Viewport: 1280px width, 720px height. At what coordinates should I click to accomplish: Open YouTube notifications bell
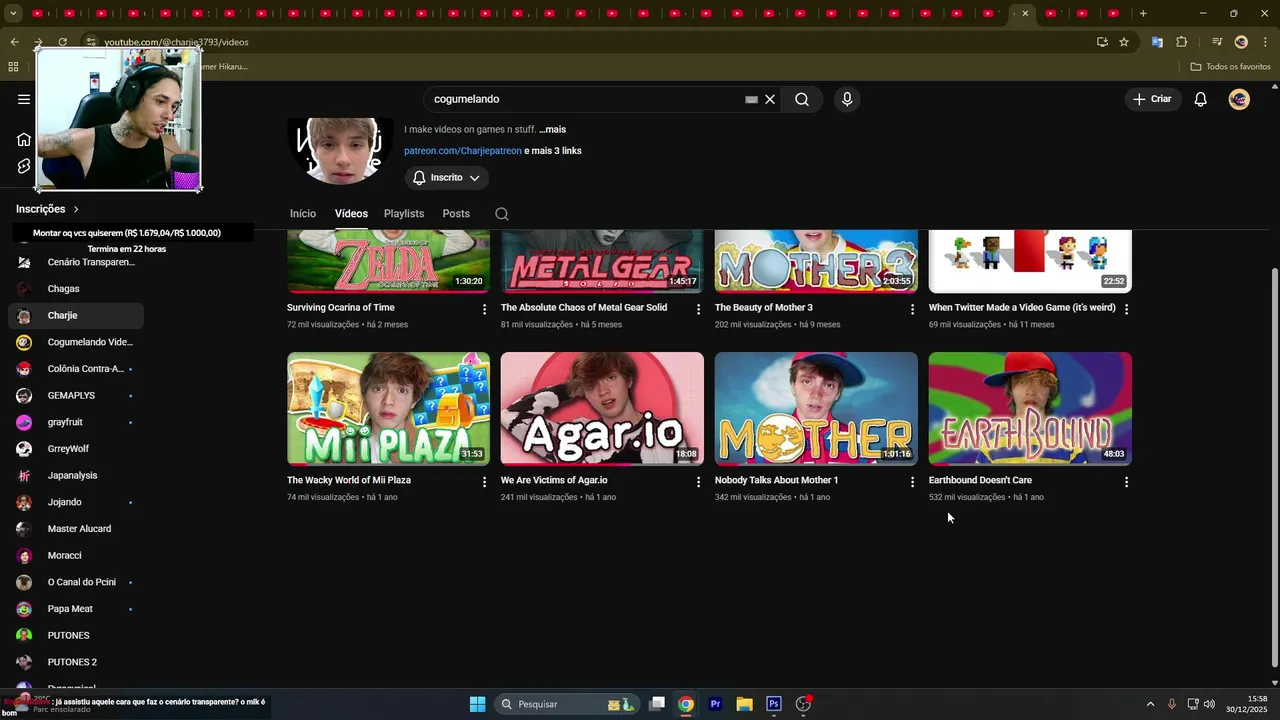tap(1201, 99)
